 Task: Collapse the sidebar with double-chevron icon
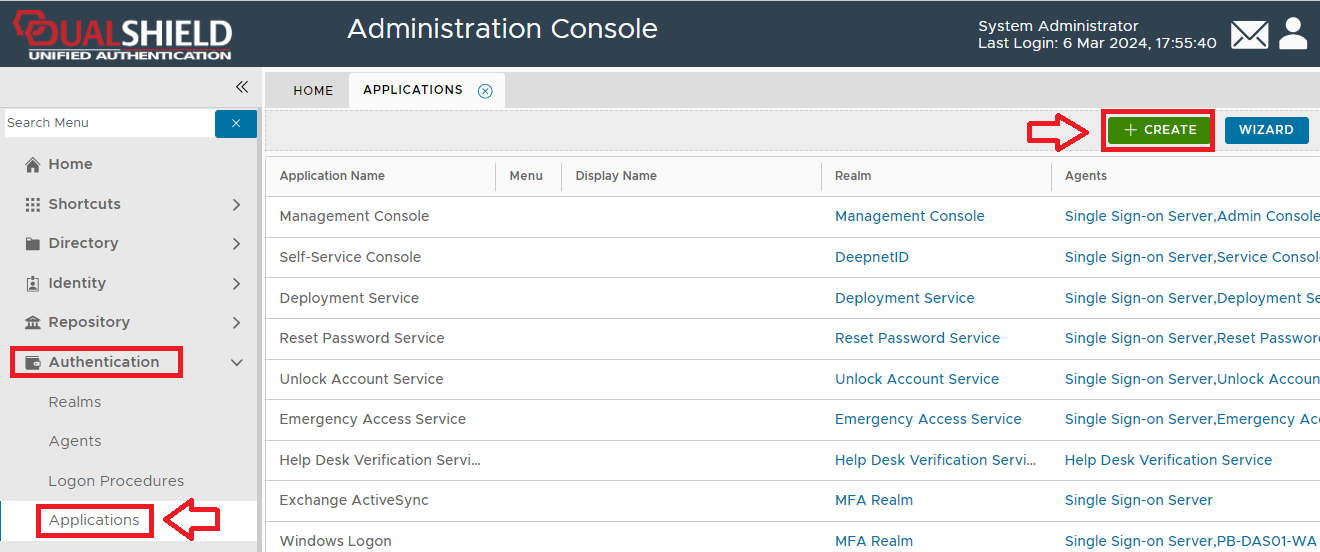[241, 87]
